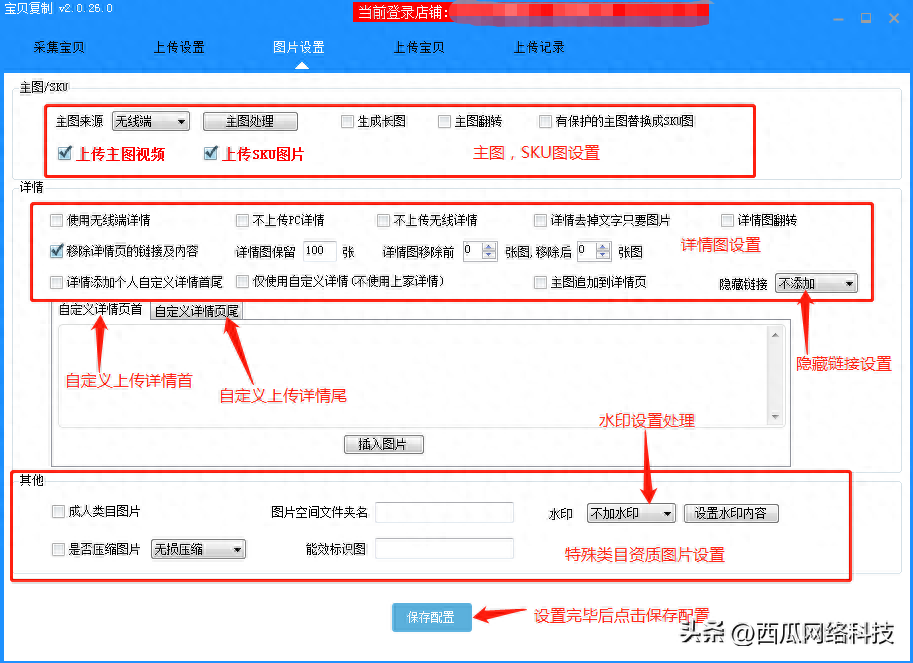Open the 隐藏链接 dropdown

coord(816,283)
